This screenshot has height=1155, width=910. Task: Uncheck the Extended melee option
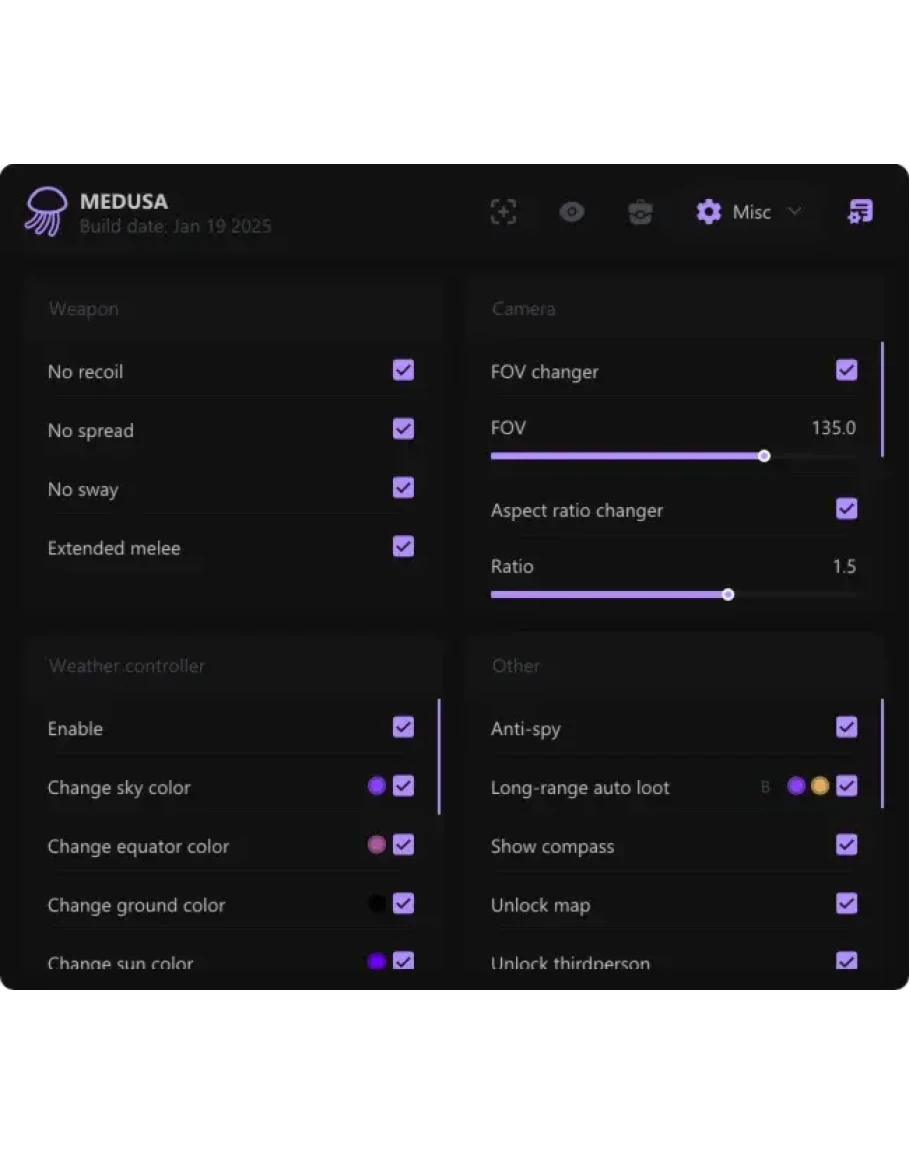click(403, 547)
